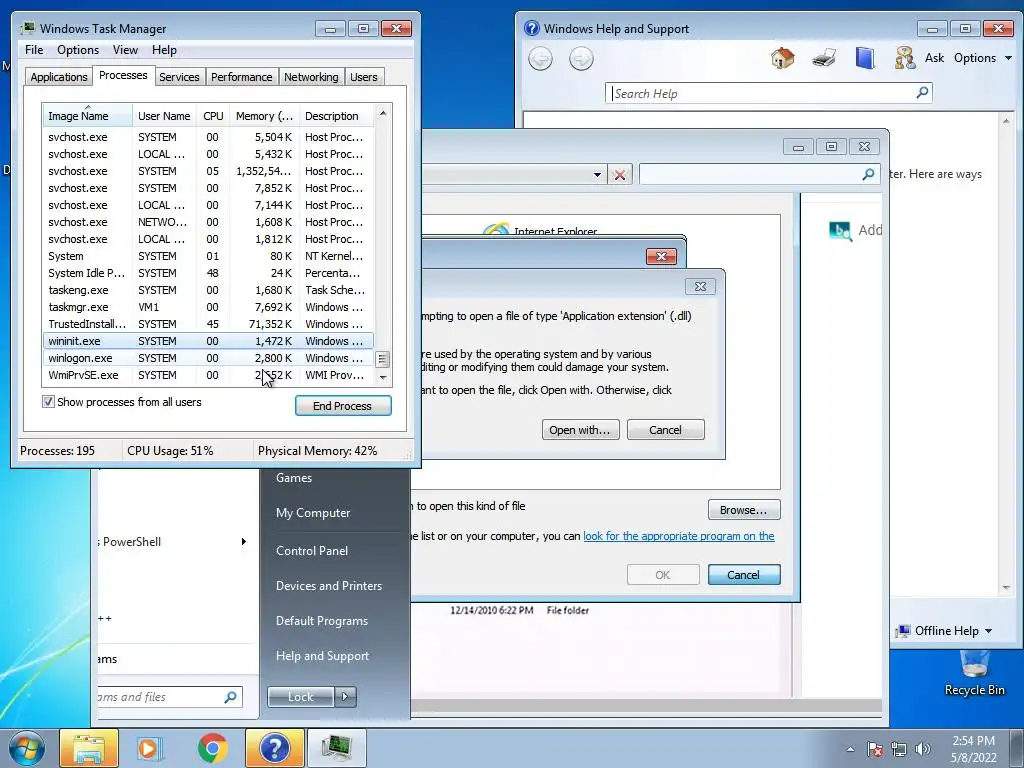Expand the PowerShell submenu arrow

(x=244, y=541)
